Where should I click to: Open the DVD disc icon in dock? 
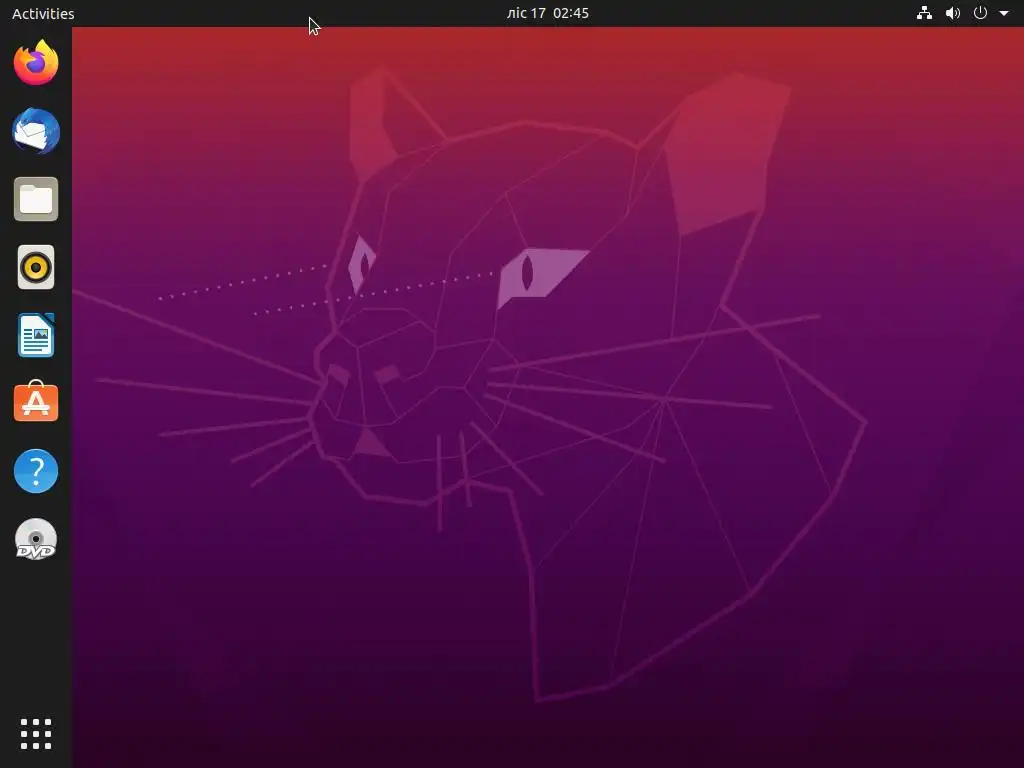coord(36,539)
